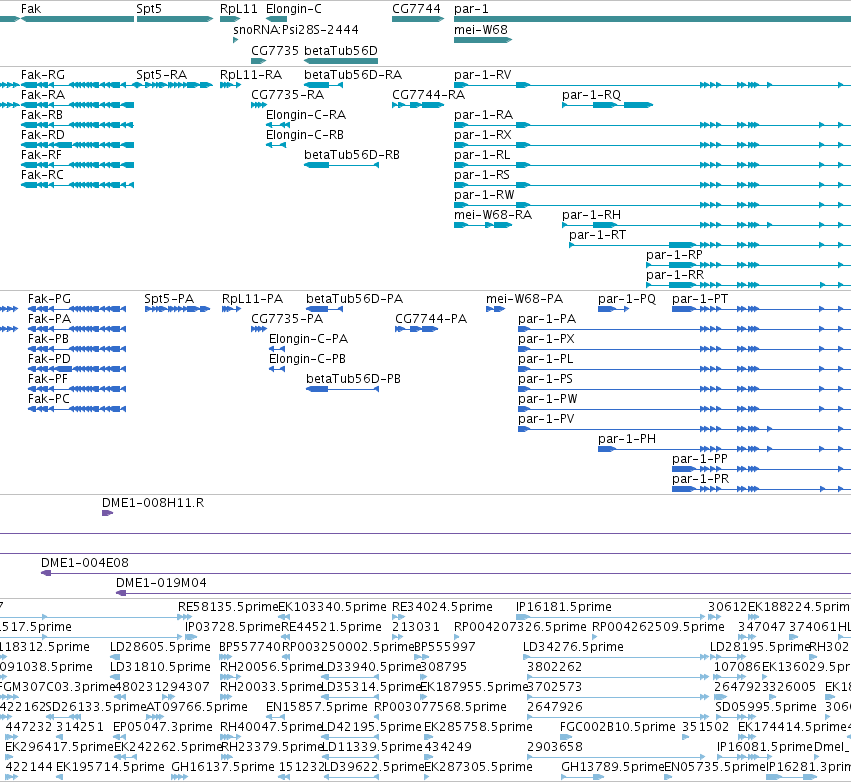Select protein par-1-PA
This screenshot has height=782, width=851.
click(x=547, y=319)
